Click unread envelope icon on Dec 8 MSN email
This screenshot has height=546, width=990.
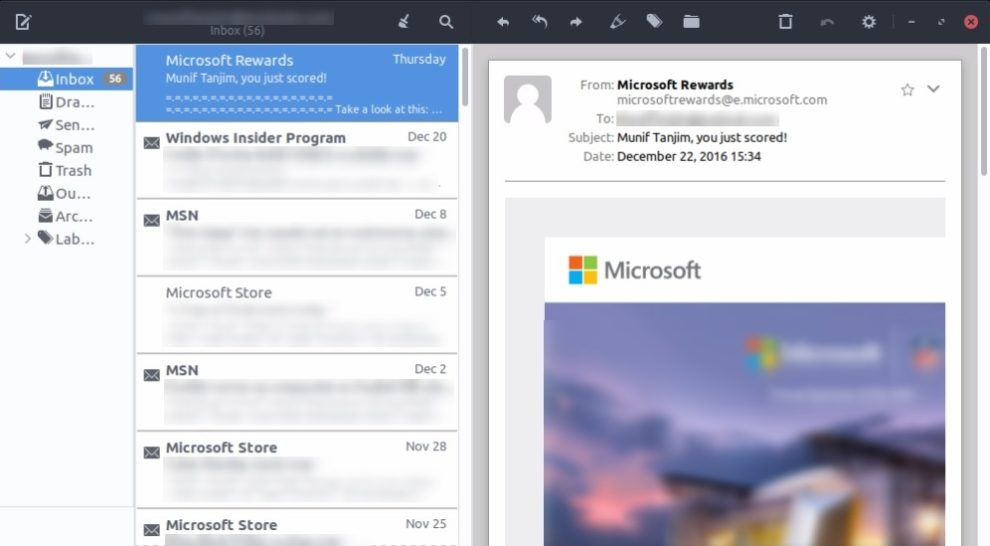click(152, 220)
